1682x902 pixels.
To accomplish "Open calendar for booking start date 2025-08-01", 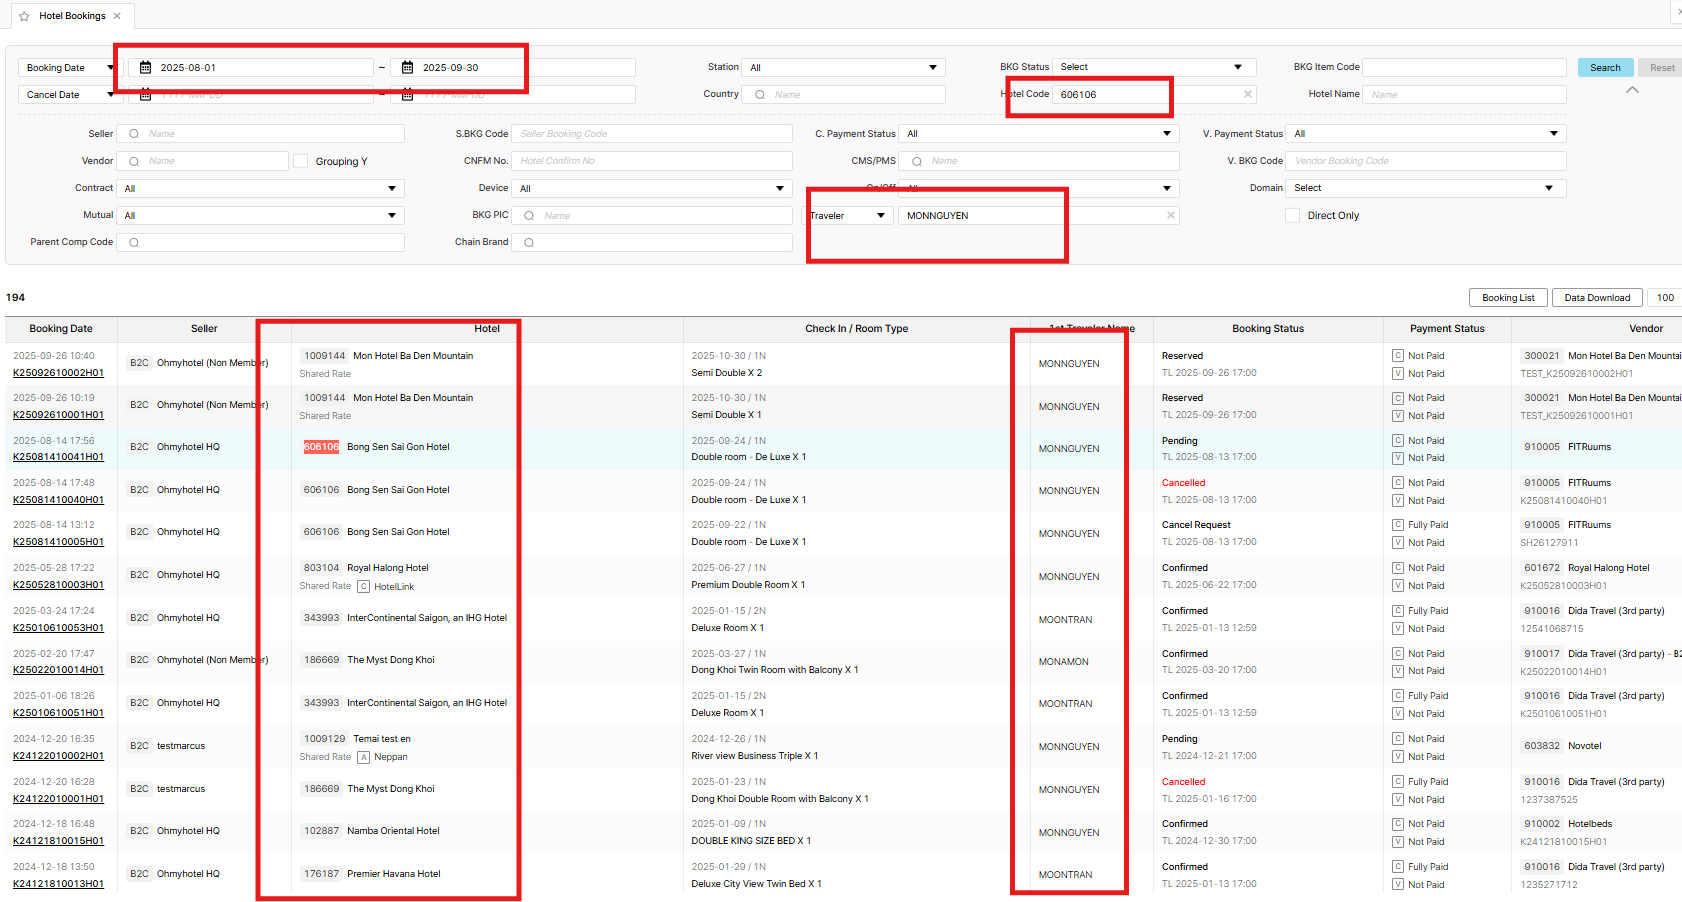I will (x=145, y=68).
